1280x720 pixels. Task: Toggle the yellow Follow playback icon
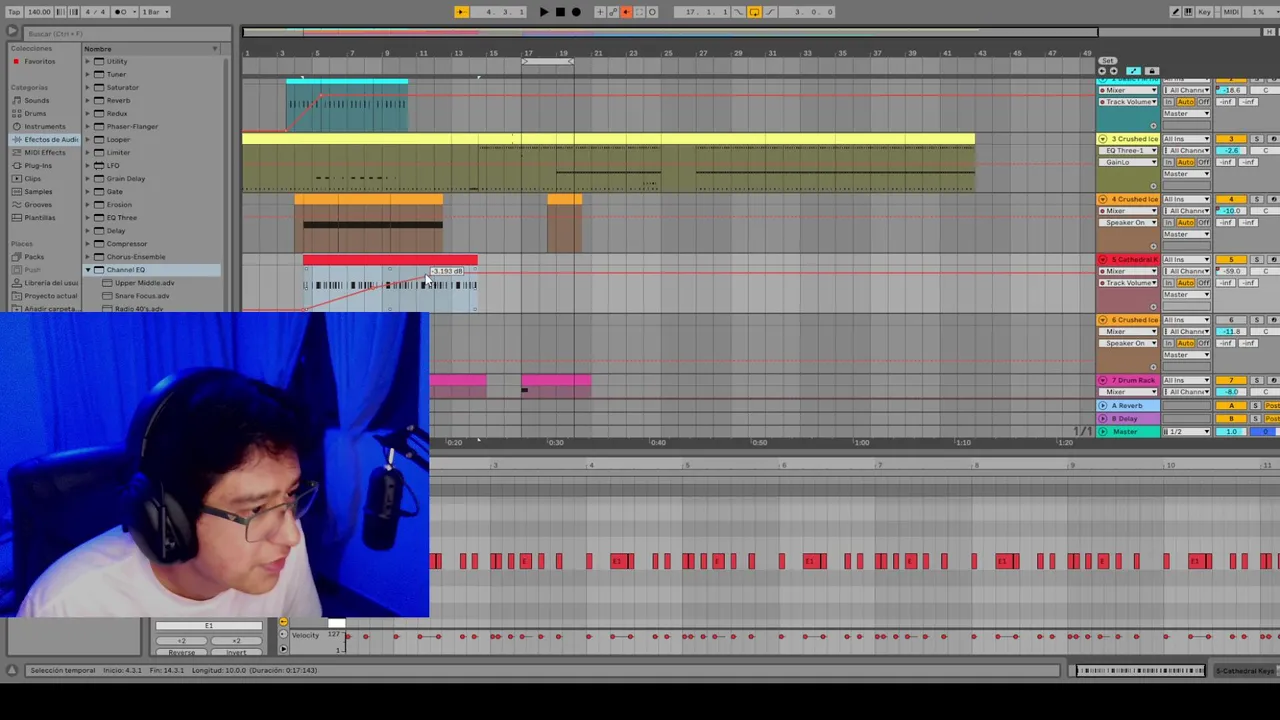coord(461,12)
